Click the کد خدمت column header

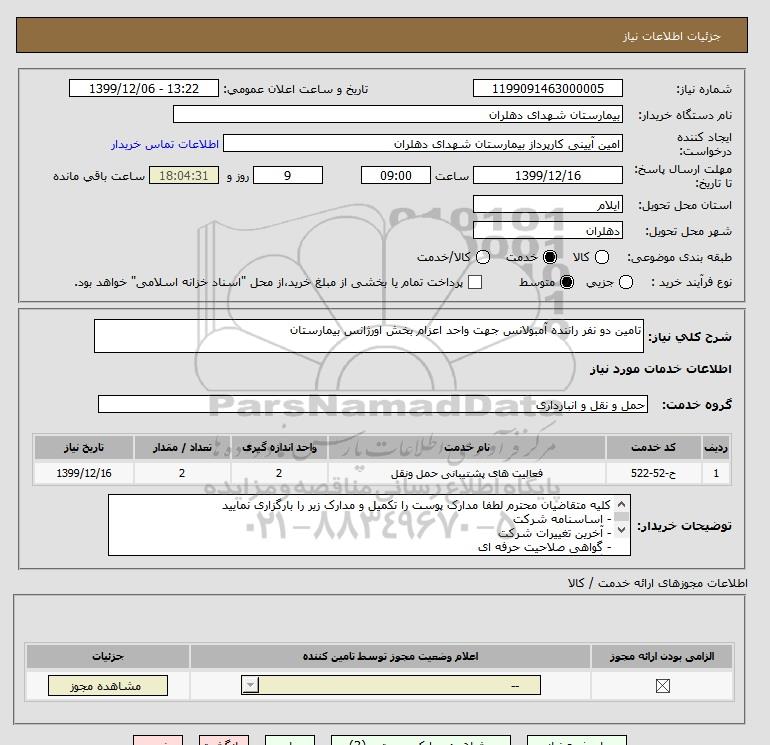pos(653,447)
